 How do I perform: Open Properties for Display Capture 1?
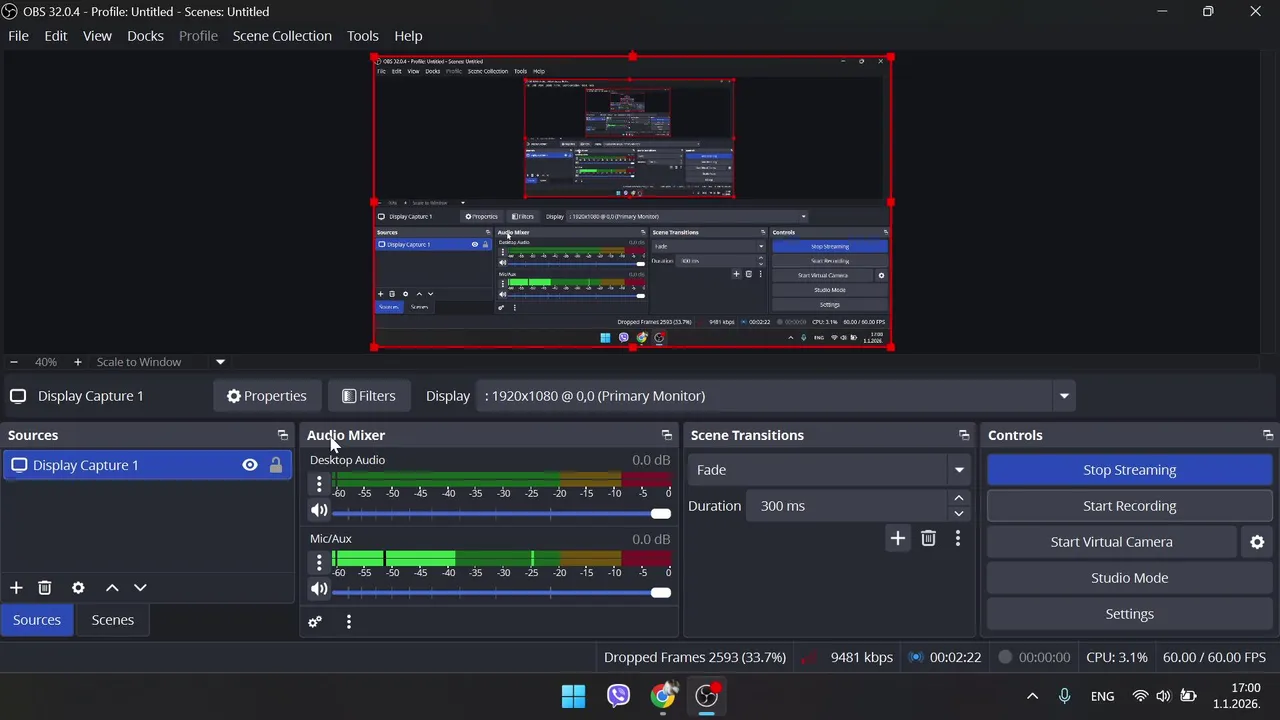(267, 396)
